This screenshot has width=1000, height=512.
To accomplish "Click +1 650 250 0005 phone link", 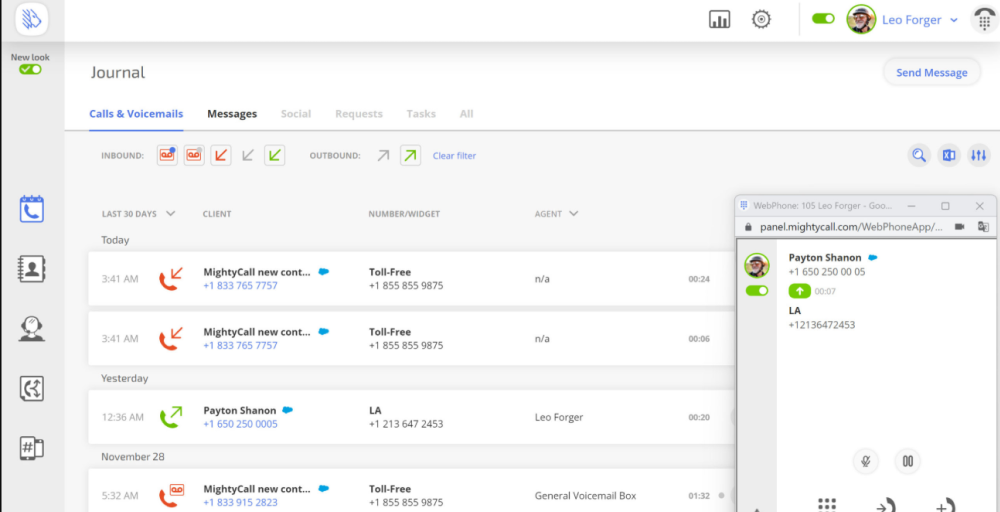I will click(x=240, y=424).
